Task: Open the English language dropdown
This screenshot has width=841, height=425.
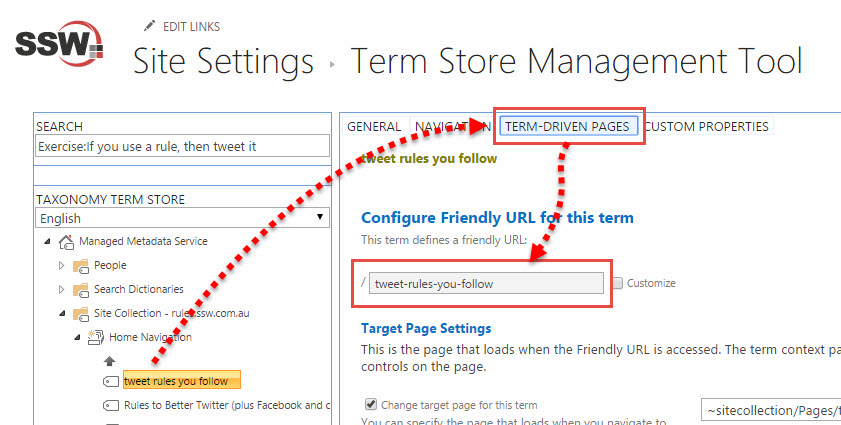Action: click(182, 218)
